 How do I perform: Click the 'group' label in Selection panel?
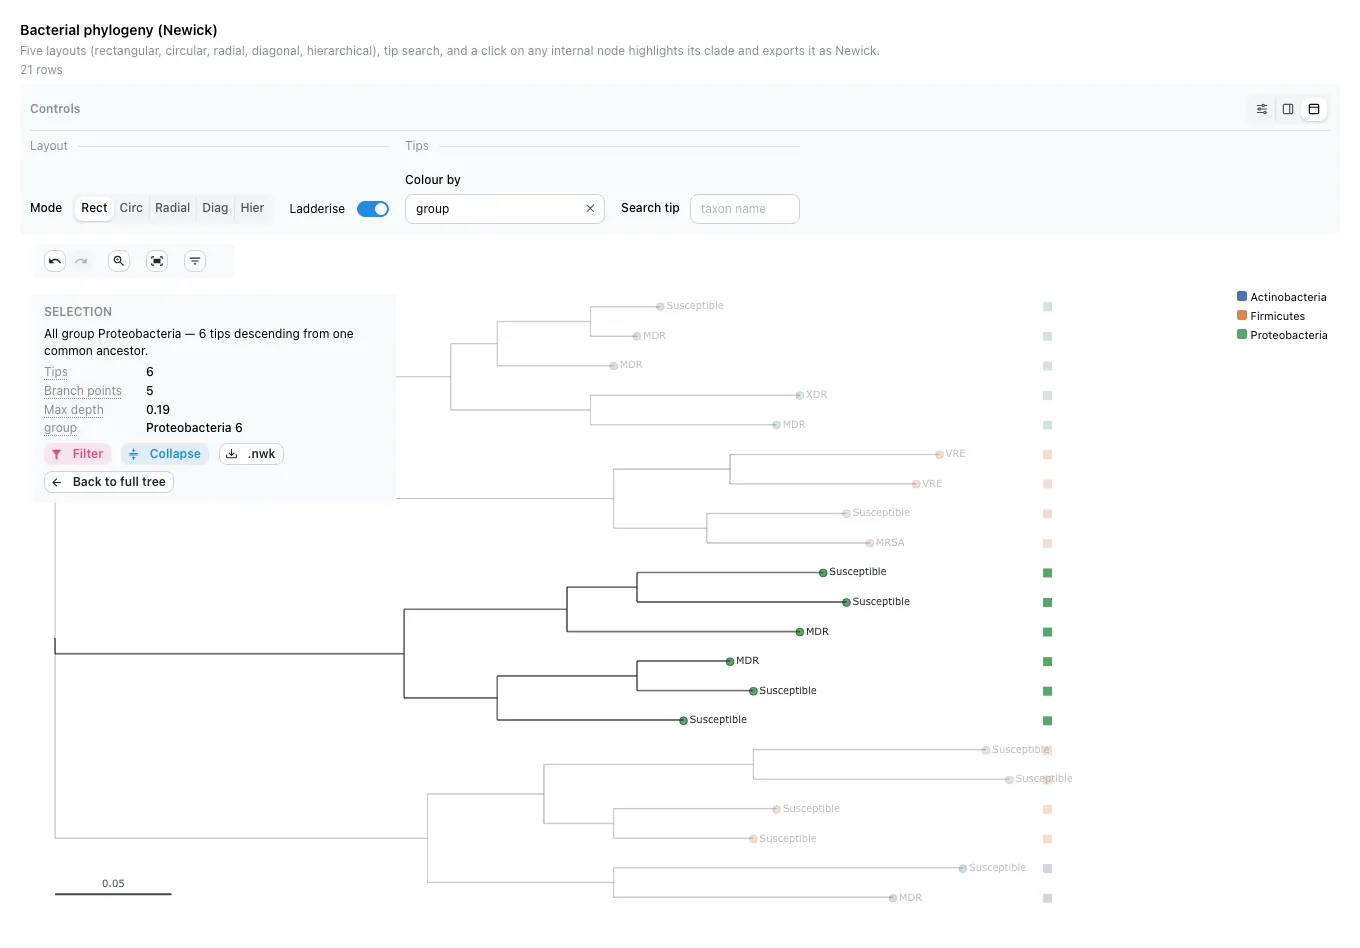point(60,428)
